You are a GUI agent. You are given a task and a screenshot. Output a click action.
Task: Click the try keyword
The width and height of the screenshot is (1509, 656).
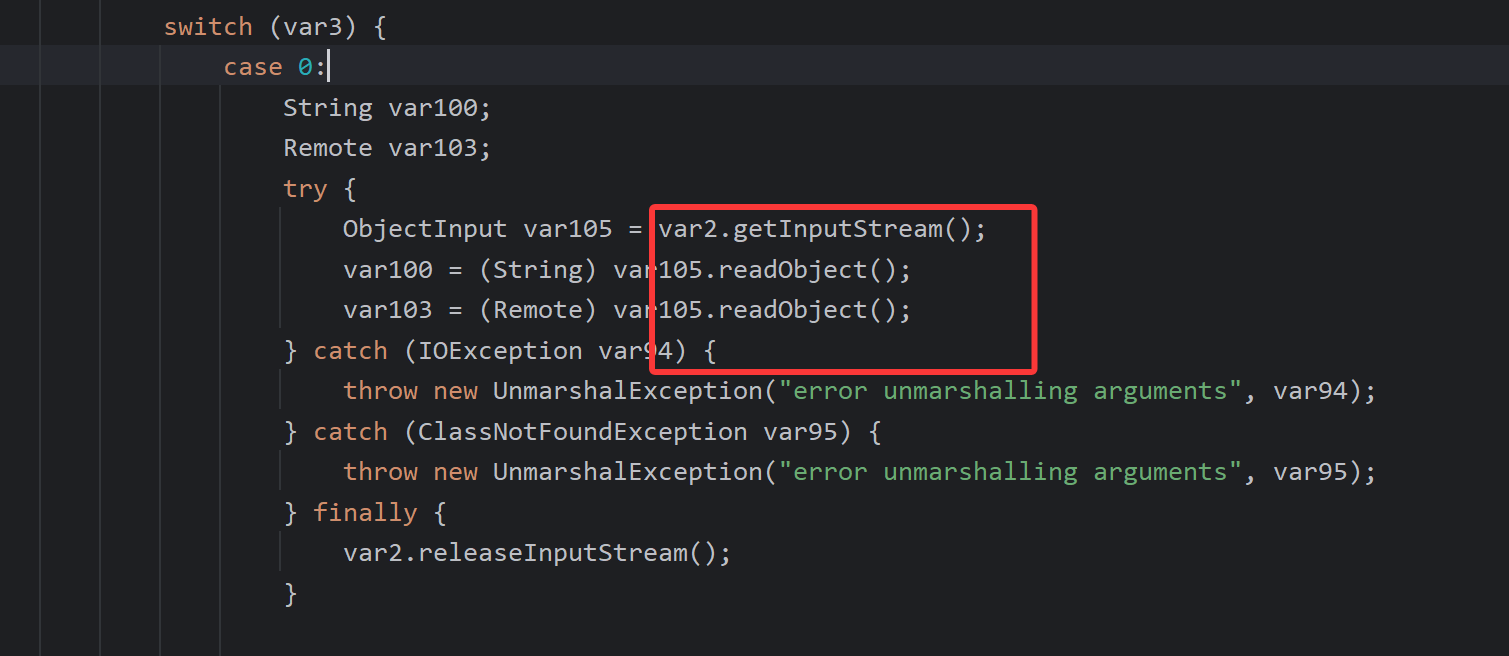pyautogui.click(x=305, y=189)
